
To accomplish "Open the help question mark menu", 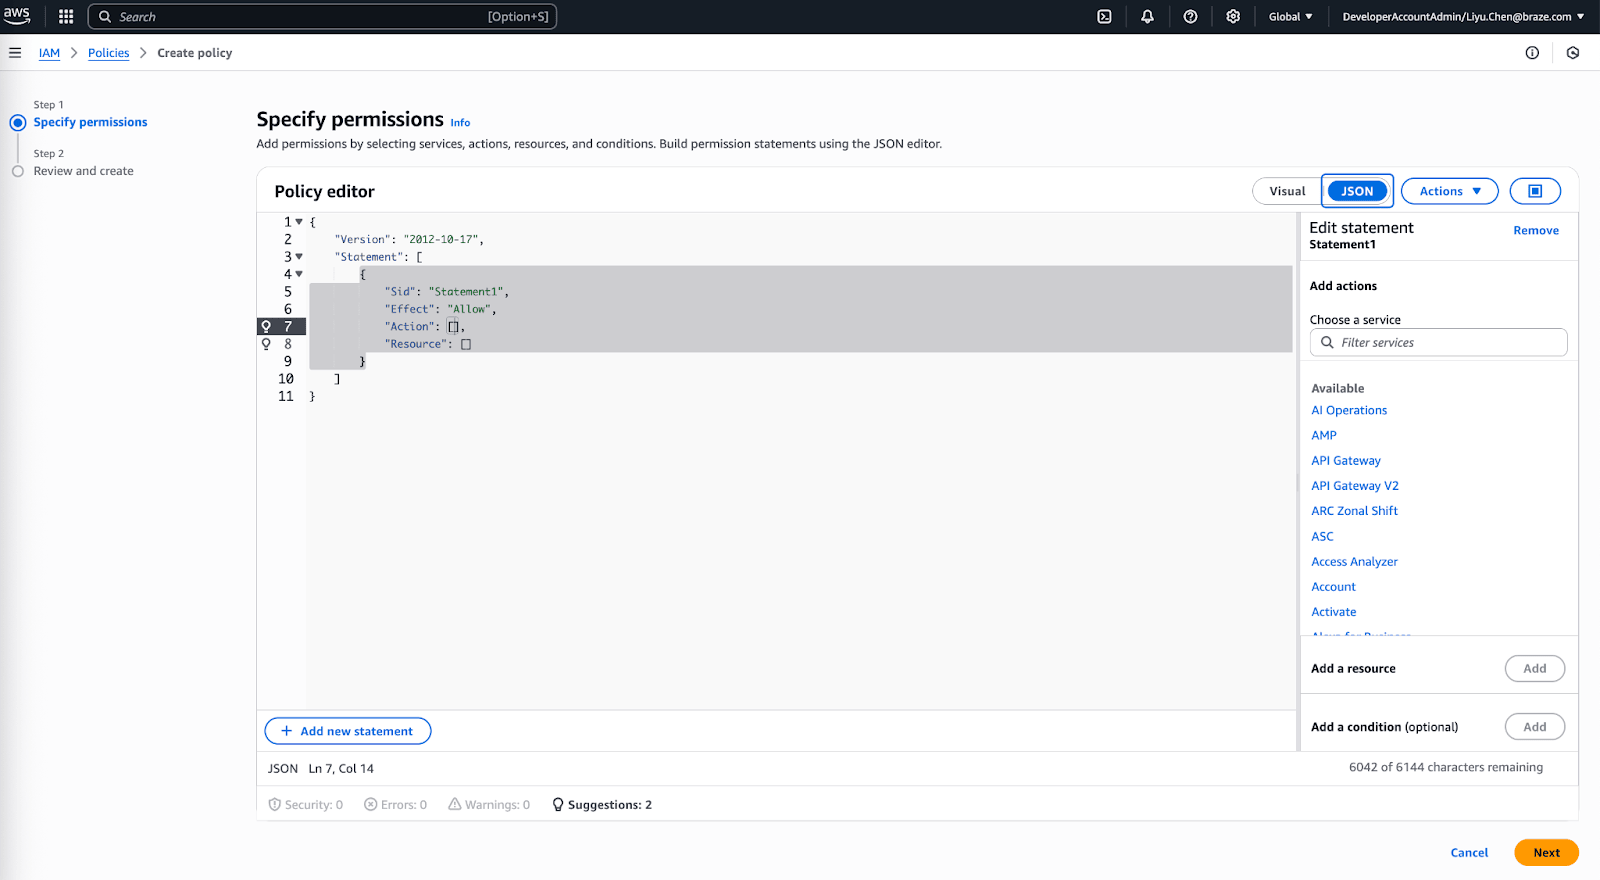I will [x=1190, y=17].
